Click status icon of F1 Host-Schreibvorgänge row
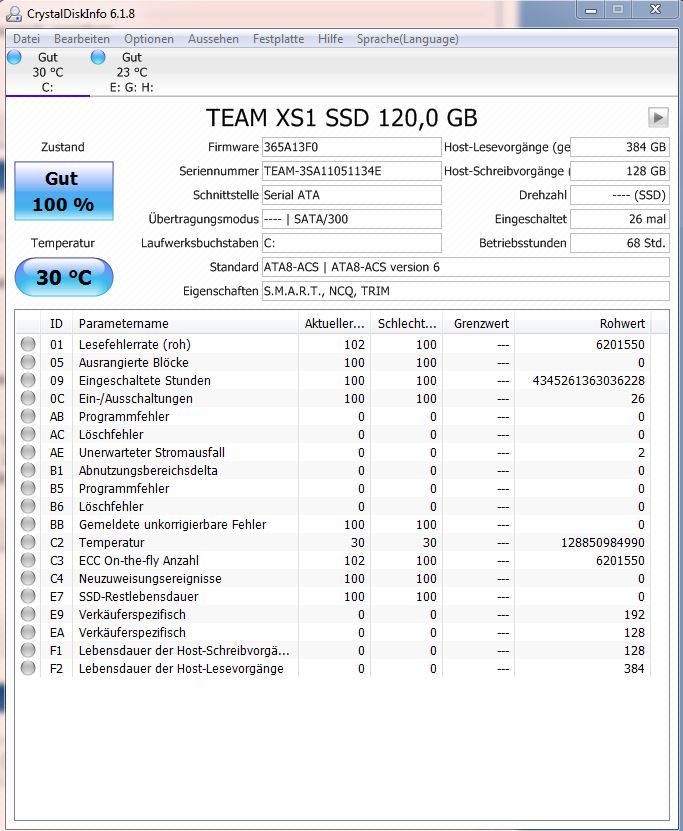The width and height of the screenshot is (683, 831). pyautogui.click(x=28, y=650)
